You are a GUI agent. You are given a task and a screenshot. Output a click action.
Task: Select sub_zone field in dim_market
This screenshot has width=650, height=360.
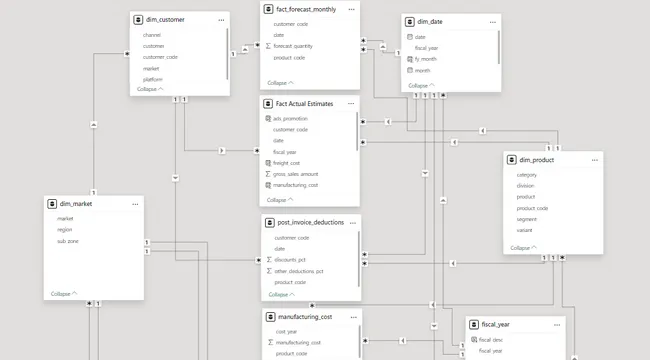click(x=68, y=241)
